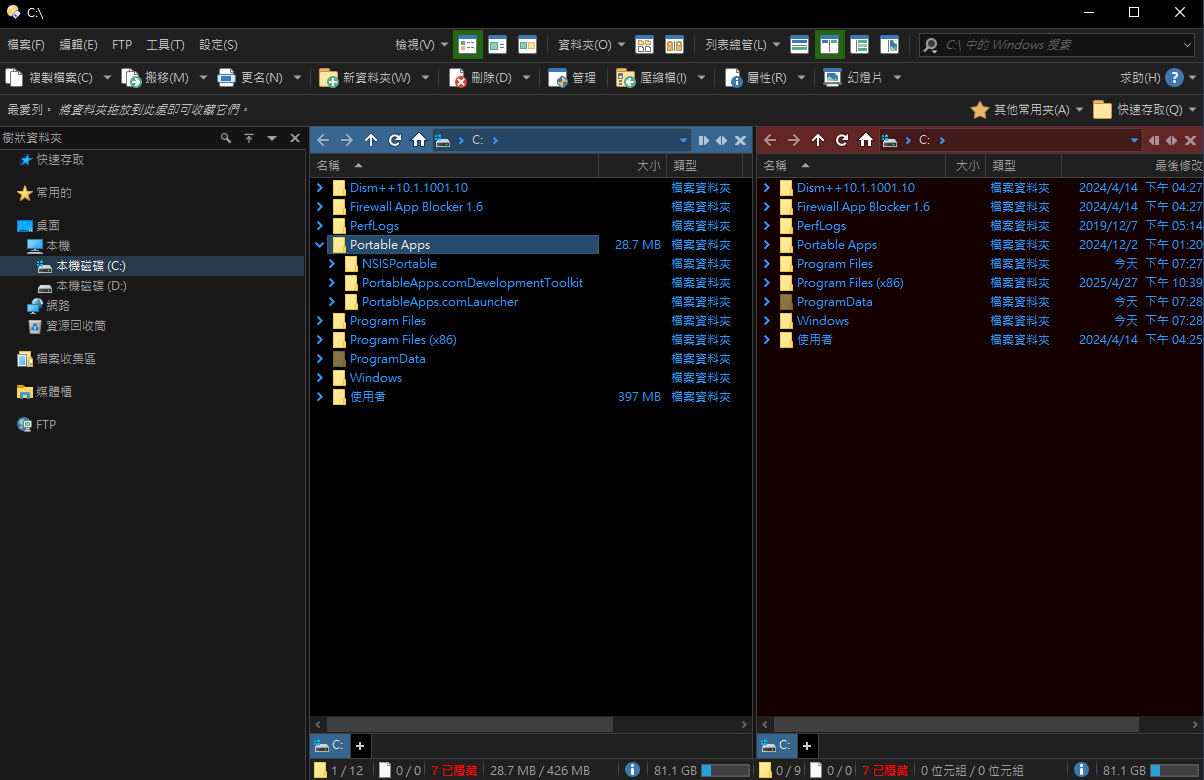Open the 工具(T) menu
Image resolution: width=1204 pixels, height=780 pixels.
point(165,45)
